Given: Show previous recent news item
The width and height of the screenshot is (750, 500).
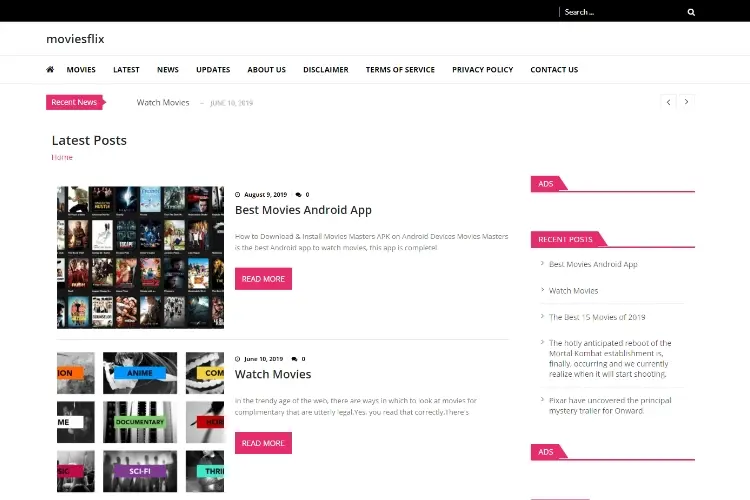Looking at the screenshot, I should [668, 102].
